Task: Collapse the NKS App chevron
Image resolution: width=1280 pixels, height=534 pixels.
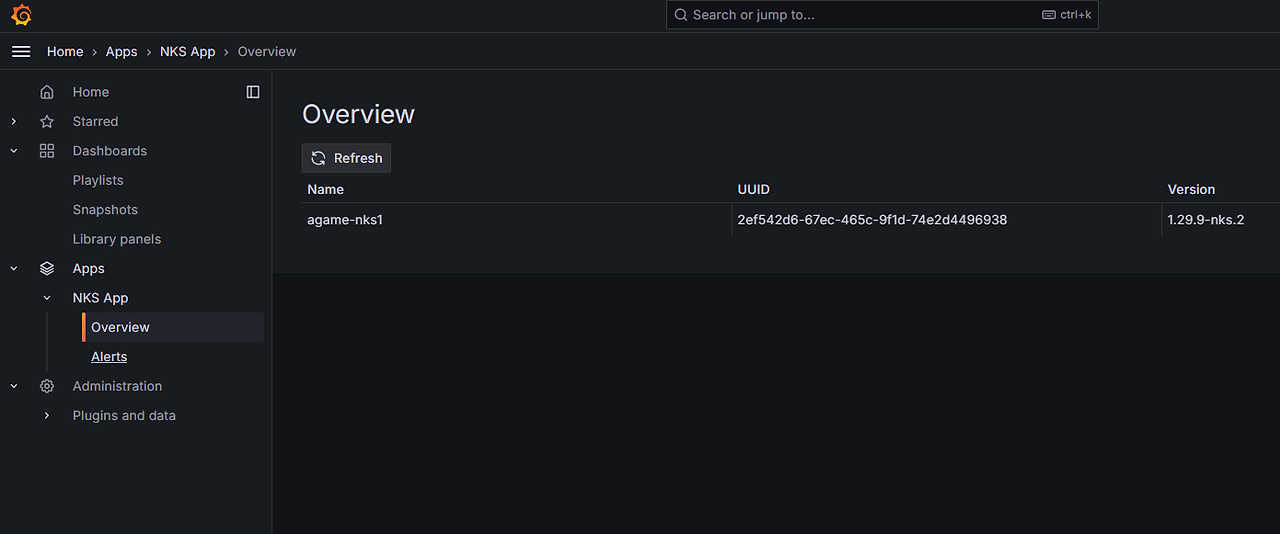Action: pos(47,298)
